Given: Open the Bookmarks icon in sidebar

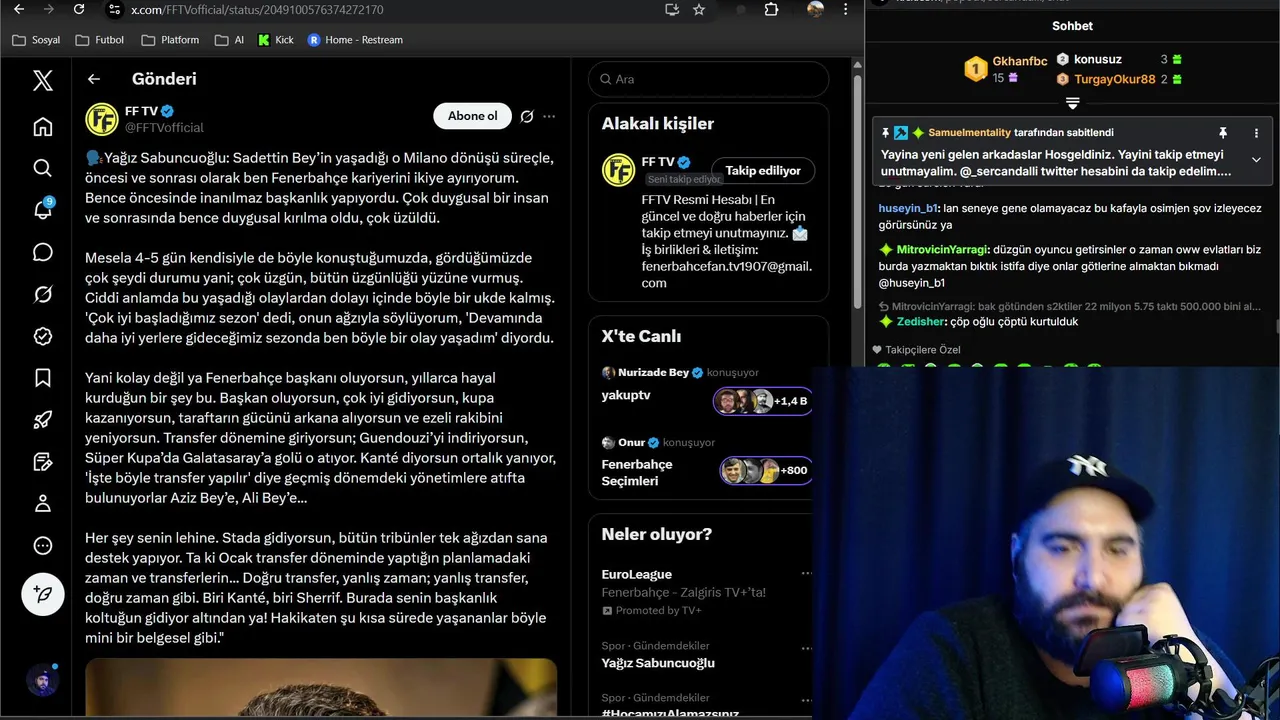Looking at the screenshot, I should click(42, 378).
